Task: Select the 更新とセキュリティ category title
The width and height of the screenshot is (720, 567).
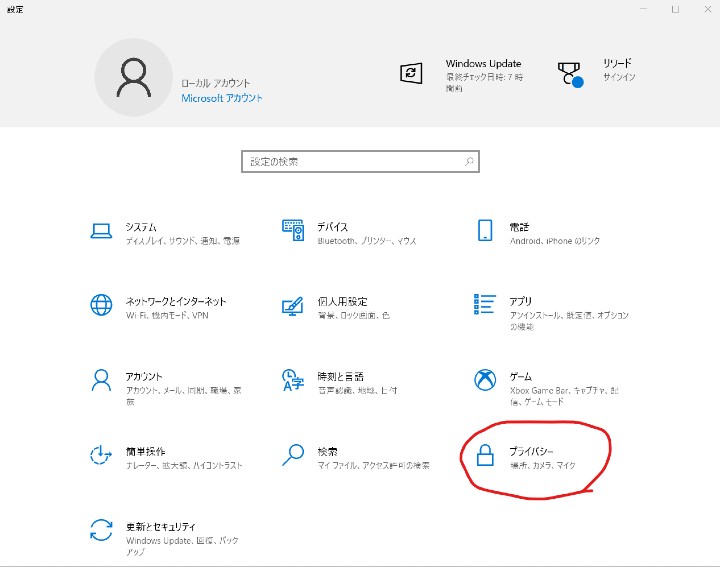Action: pyautogui.click(x=161, y=527)
